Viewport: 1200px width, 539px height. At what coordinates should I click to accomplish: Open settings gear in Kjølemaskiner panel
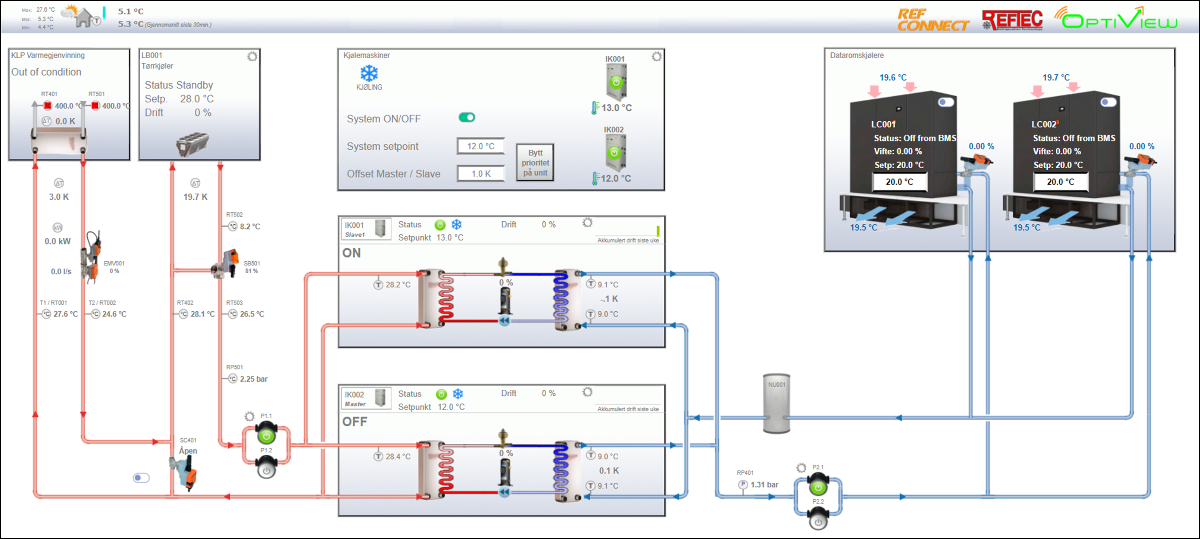tap(656, 57)
